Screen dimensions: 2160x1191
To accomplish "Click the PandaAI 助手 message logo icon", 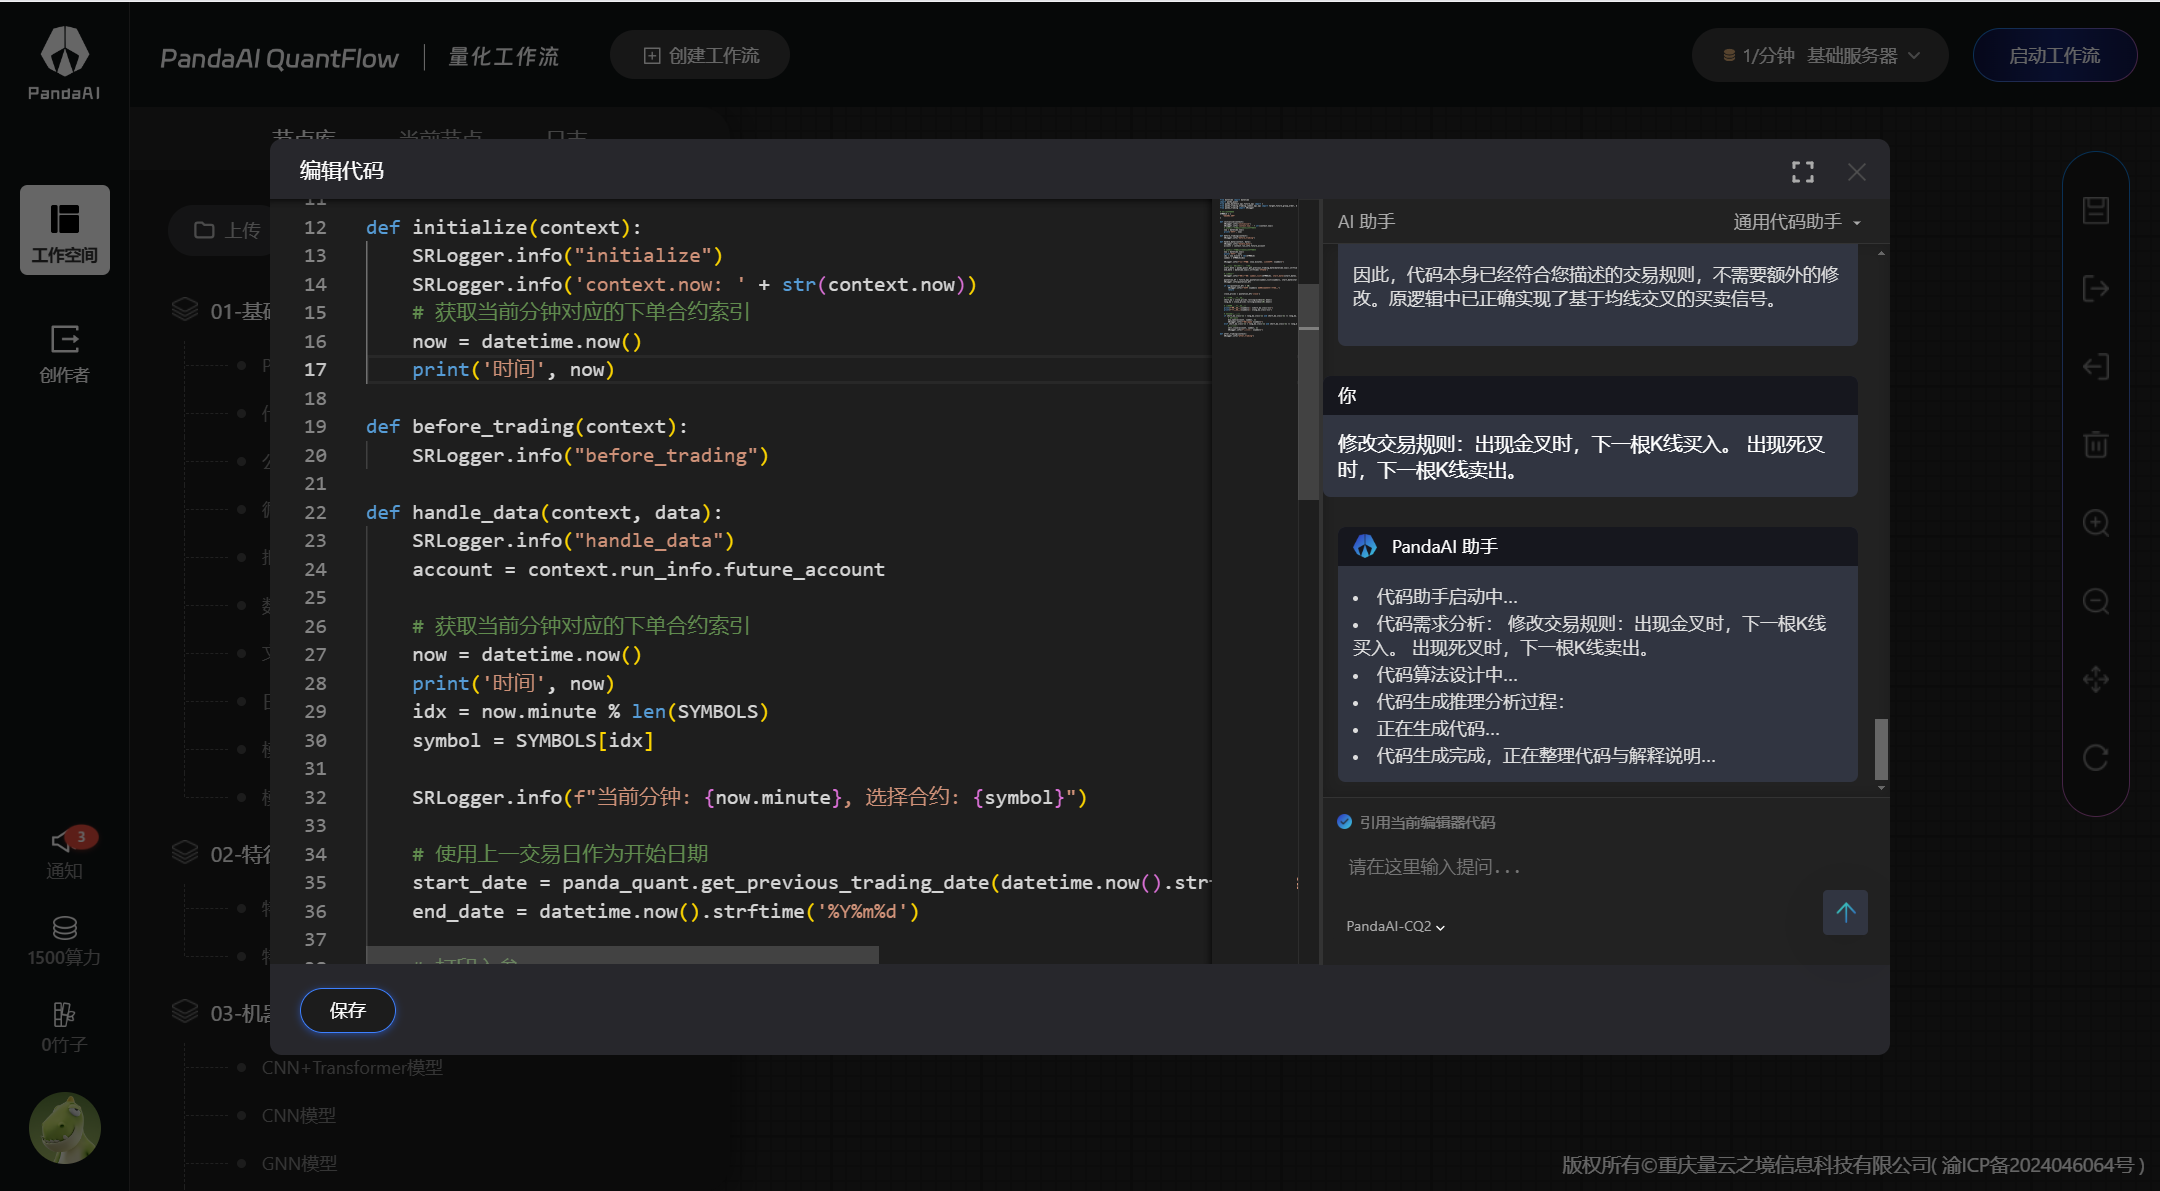I will 1365,546.
